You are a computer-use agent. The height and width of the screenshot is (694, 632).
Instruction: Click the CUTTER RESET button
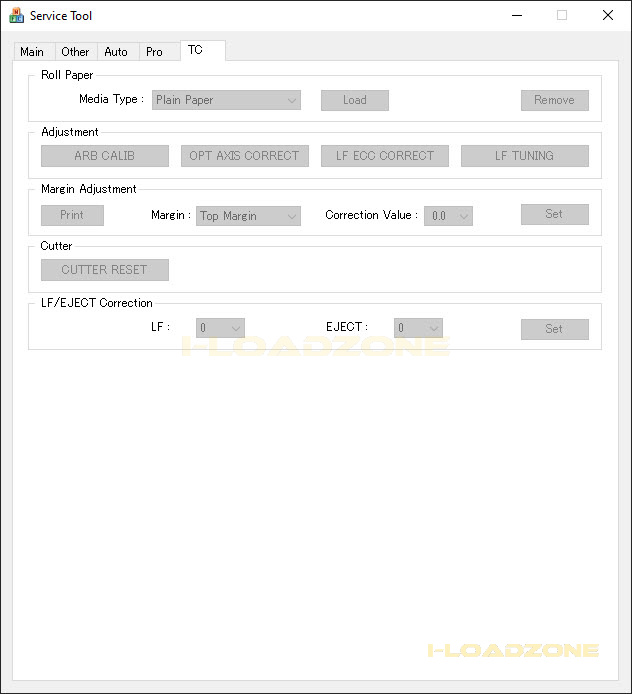[105, 270]
